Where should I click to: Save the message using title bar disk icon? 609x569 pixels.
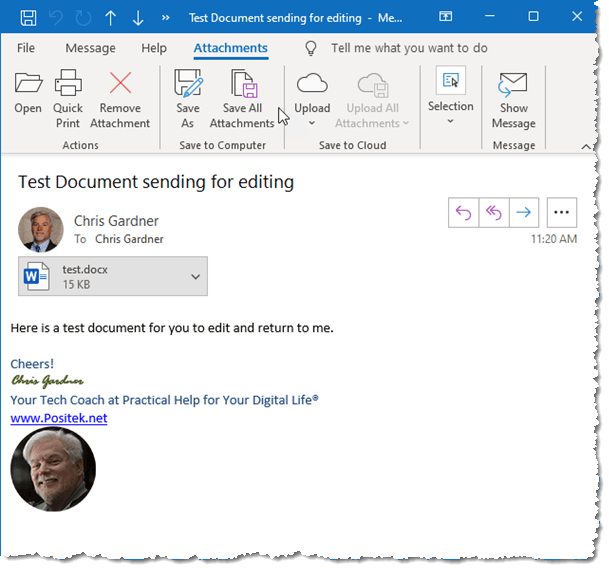click(x=29, y=18)
